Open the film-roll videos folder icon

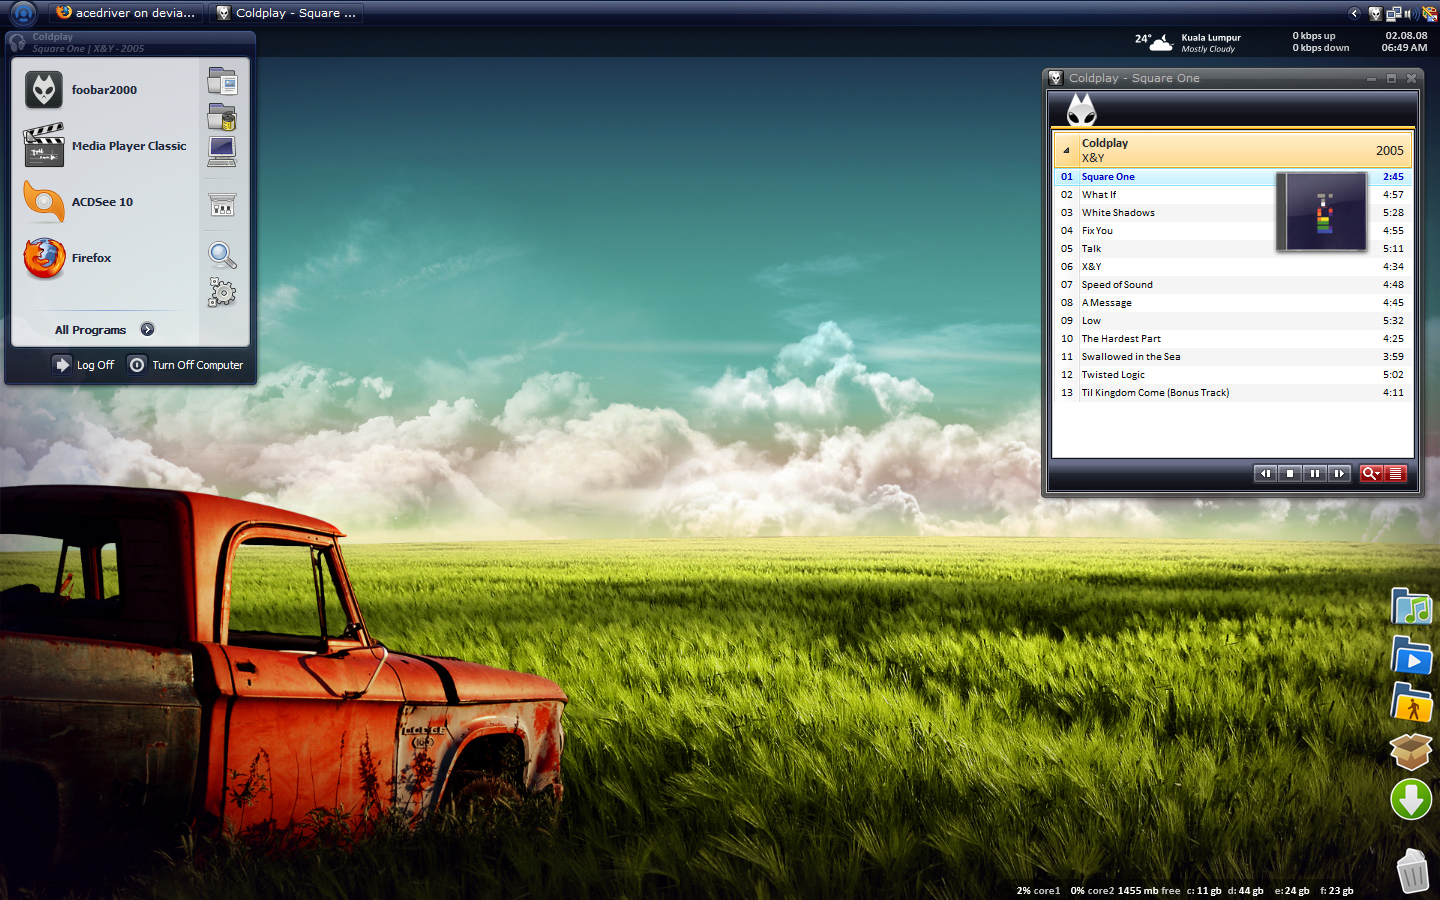222,117
